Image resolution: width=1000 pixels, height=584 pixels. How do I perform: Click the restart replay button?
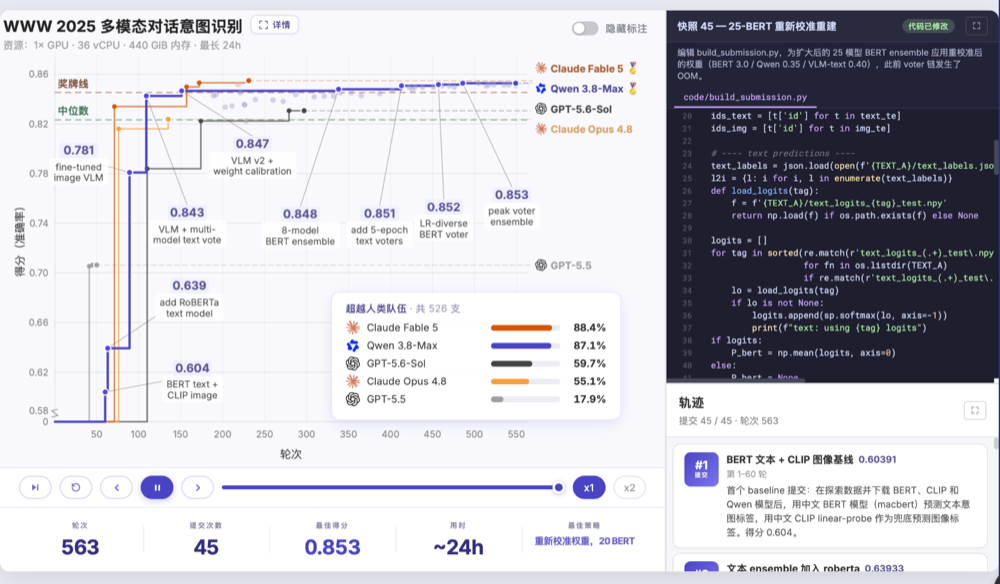pos(76,487)
